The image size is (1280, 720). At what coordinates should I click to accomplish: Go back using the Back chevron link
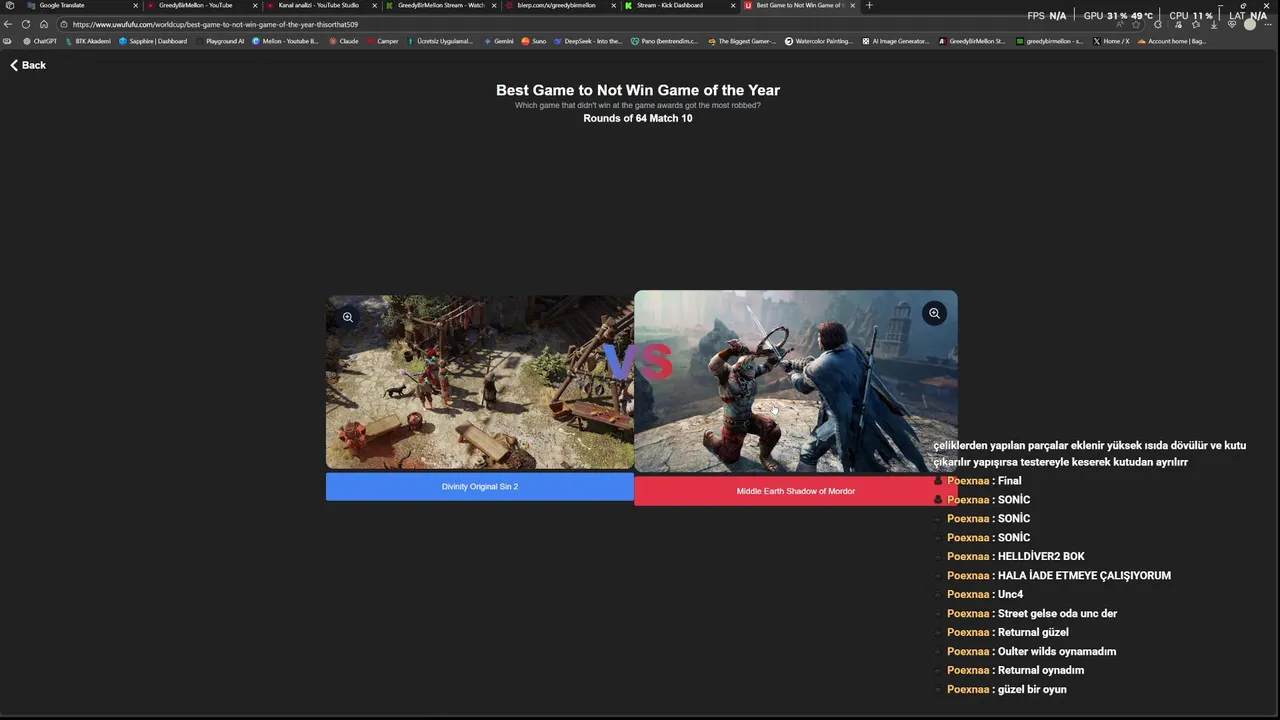(28, 65)
